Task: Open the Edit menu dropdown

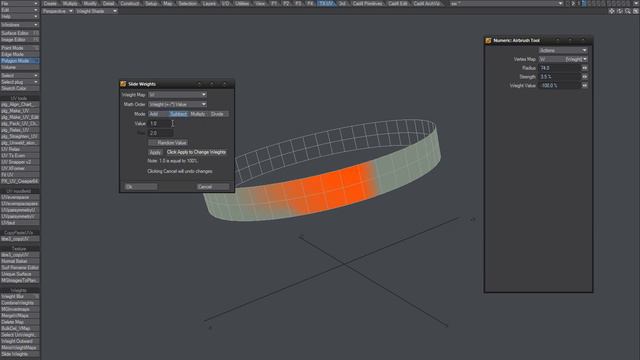Action: (x=20, y=10)
